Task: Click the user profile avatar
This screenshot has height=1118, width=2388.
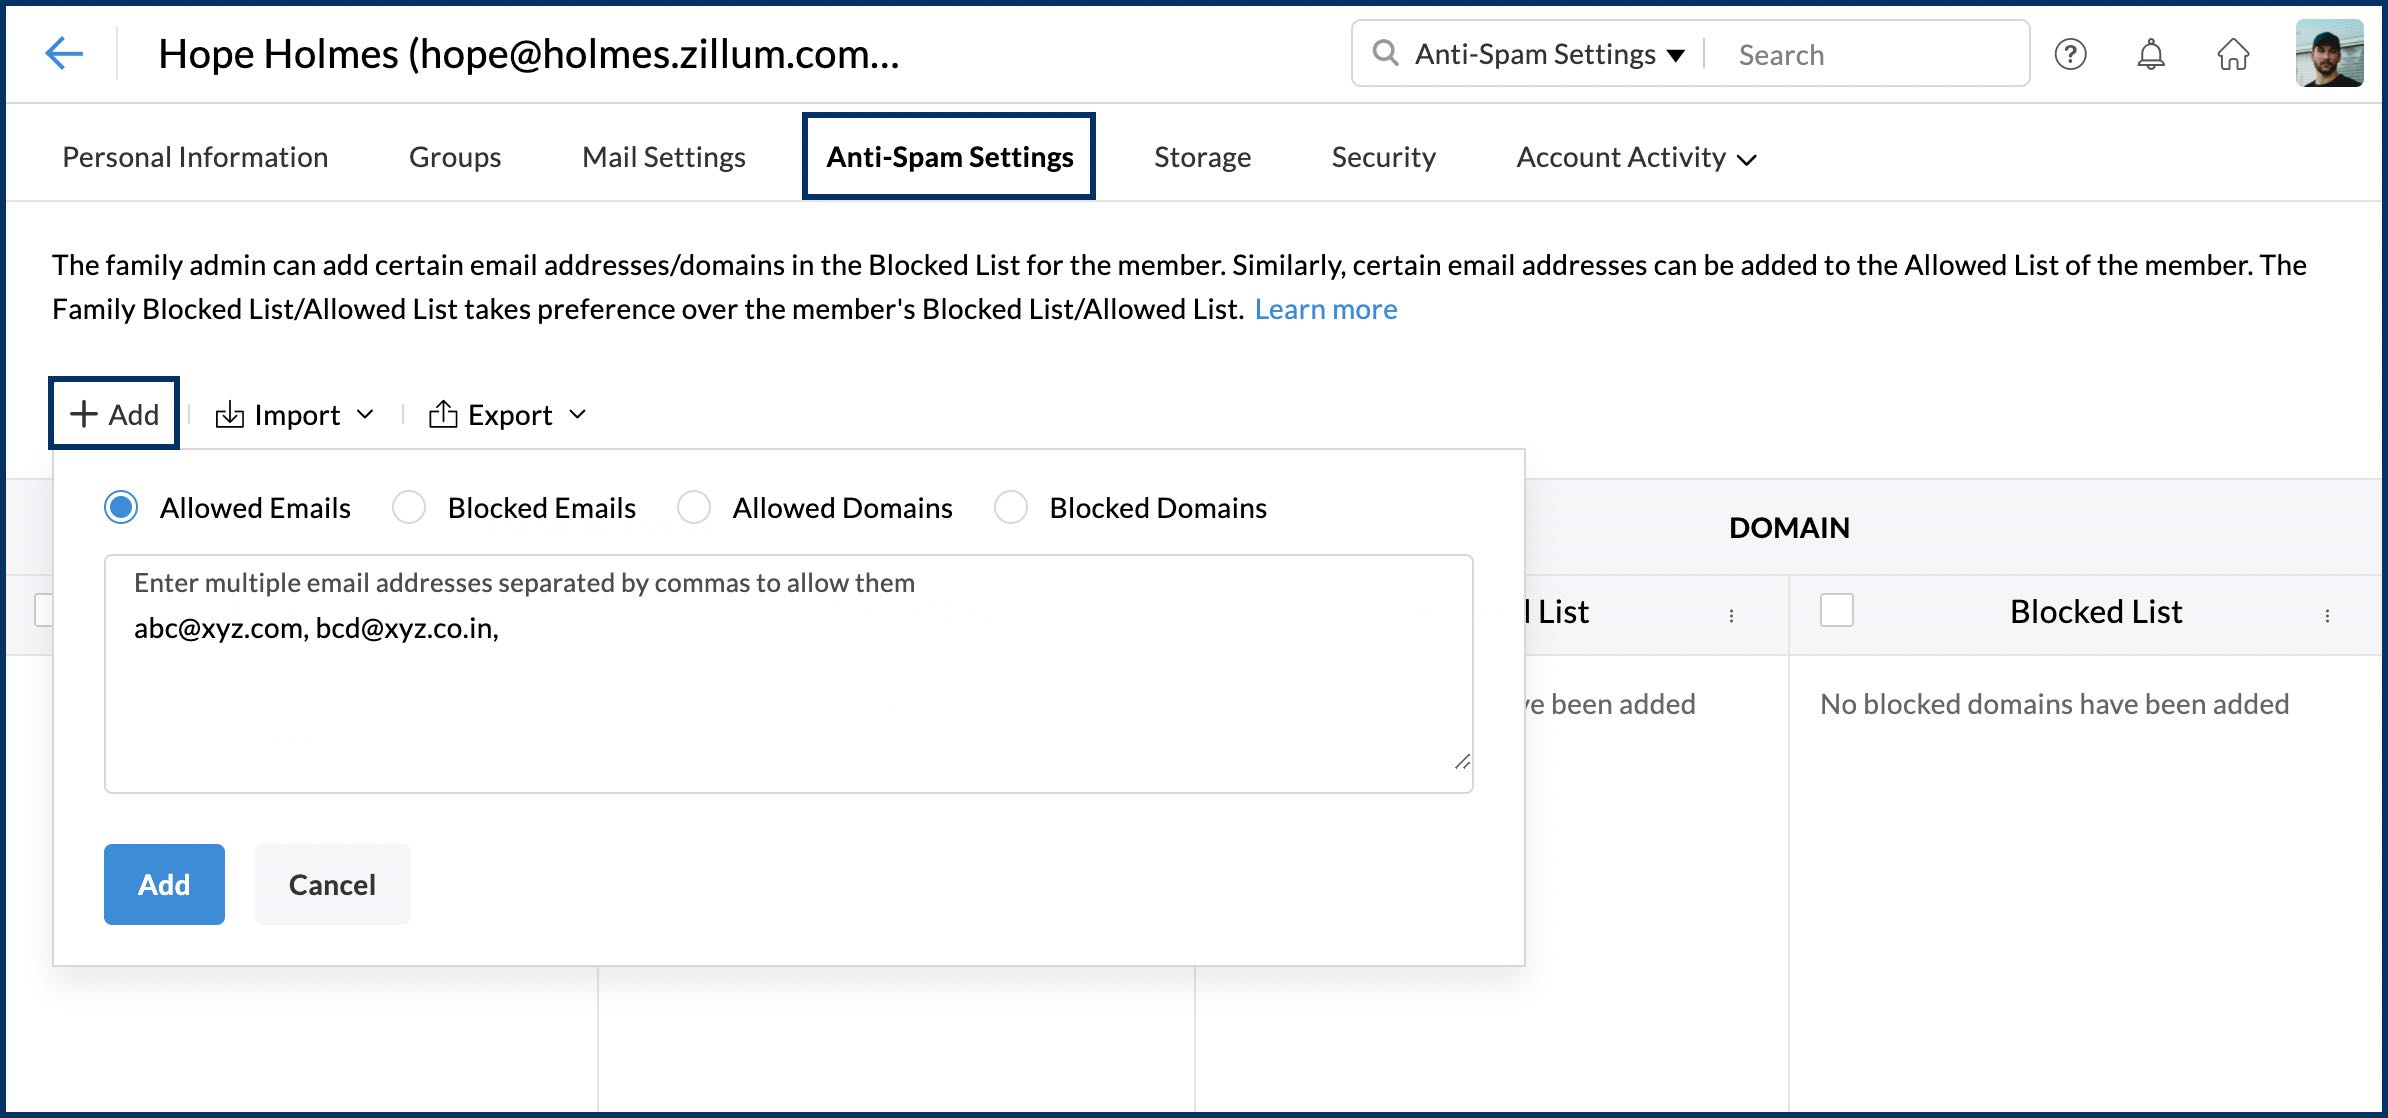Action: [x=2329, y=54]
